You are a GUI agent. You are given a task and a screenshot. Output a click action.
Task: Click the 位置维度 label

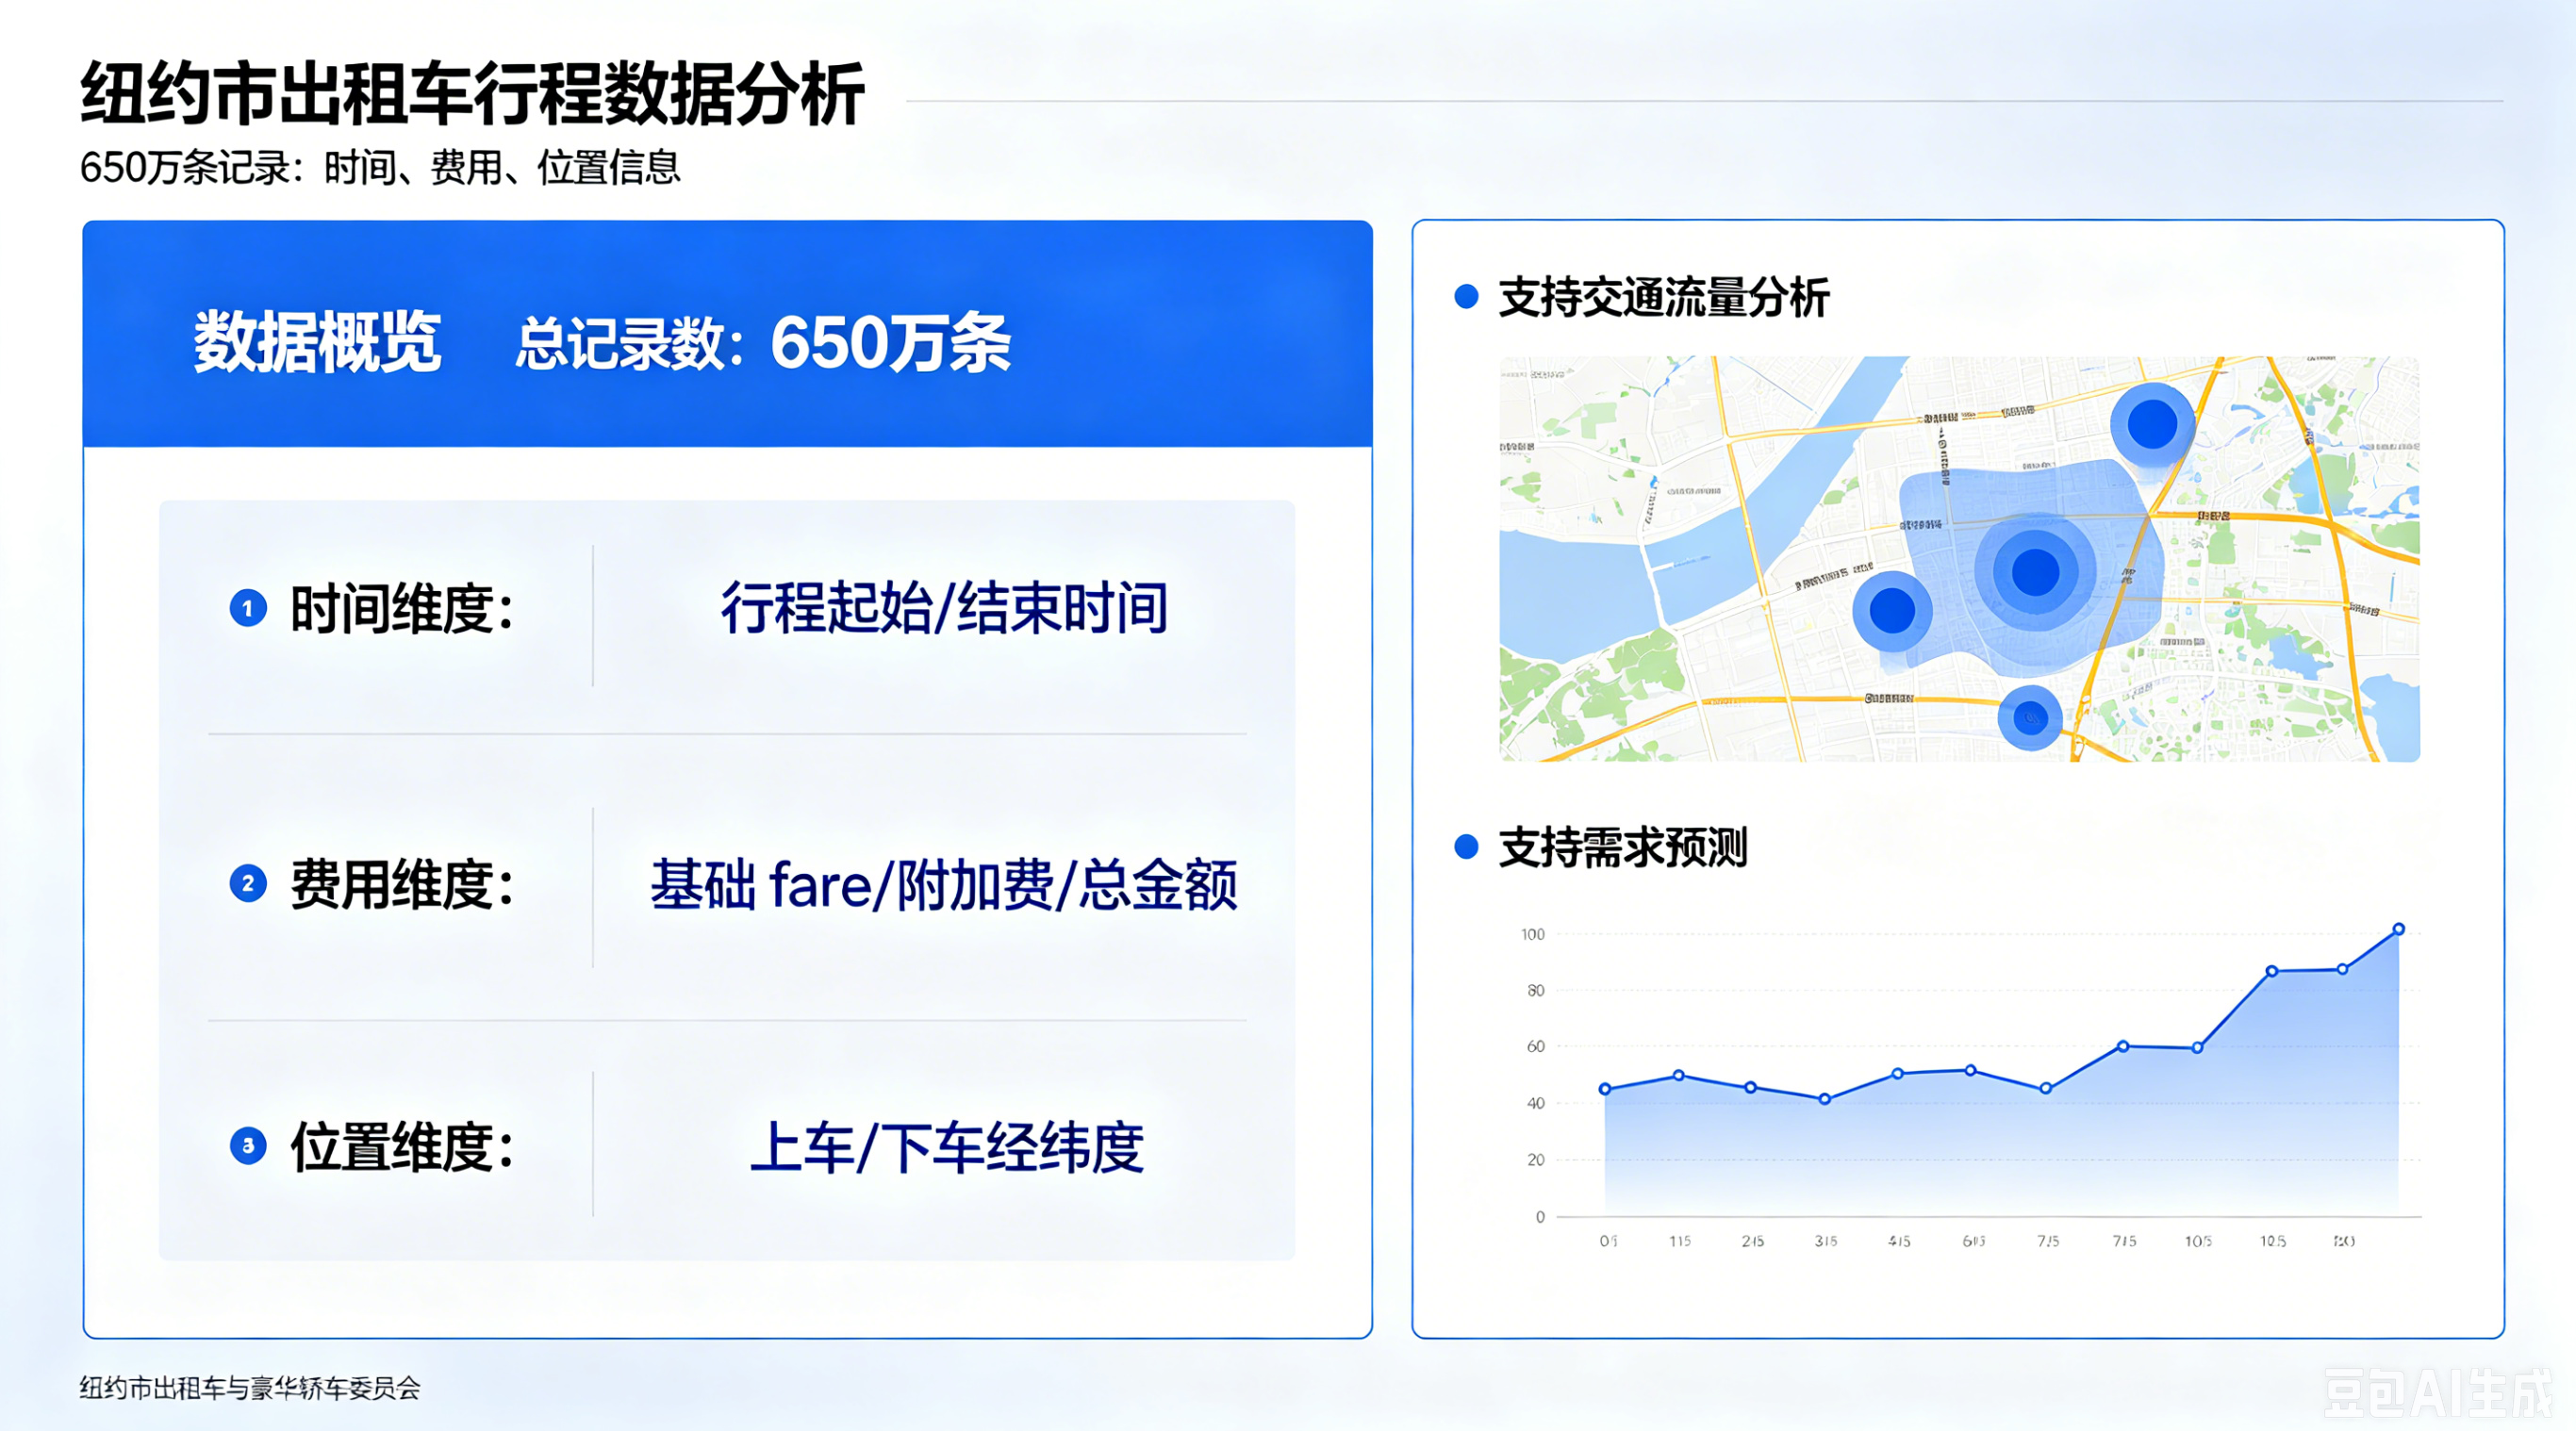(402, 1146)
